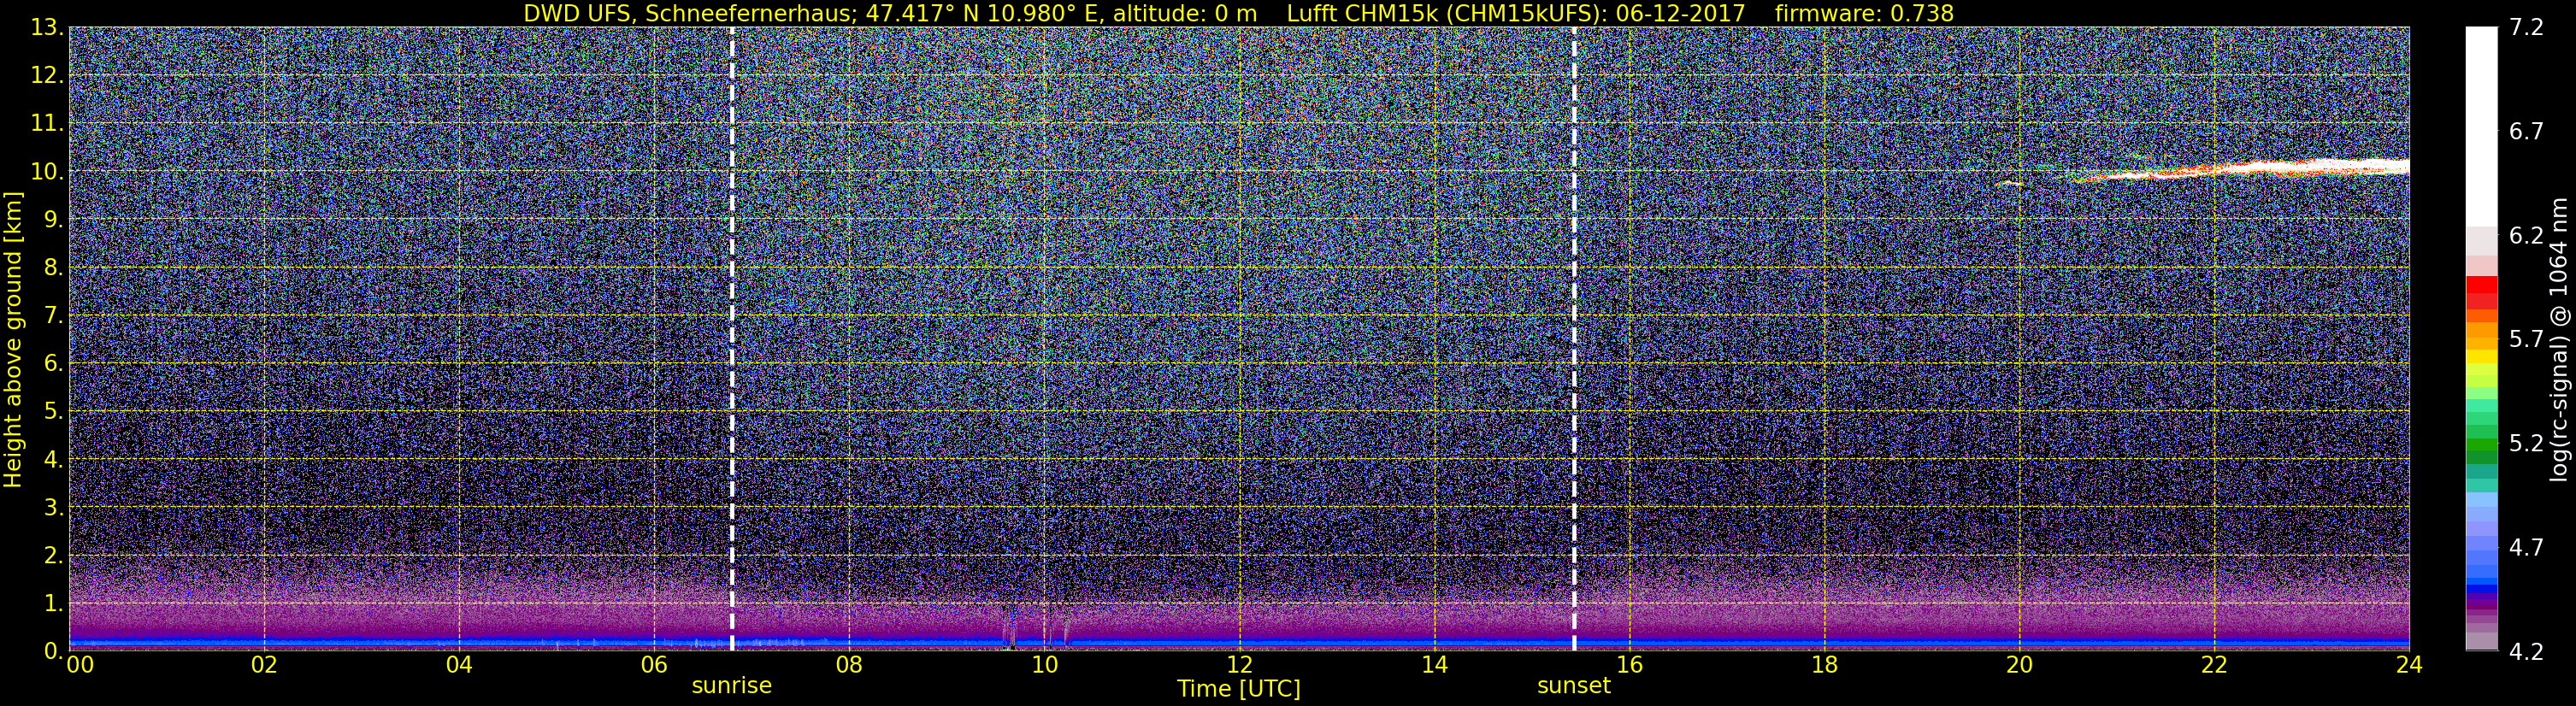
Task: Click the colorbar tick value "7.2"
Action: tap(2526, 28)
